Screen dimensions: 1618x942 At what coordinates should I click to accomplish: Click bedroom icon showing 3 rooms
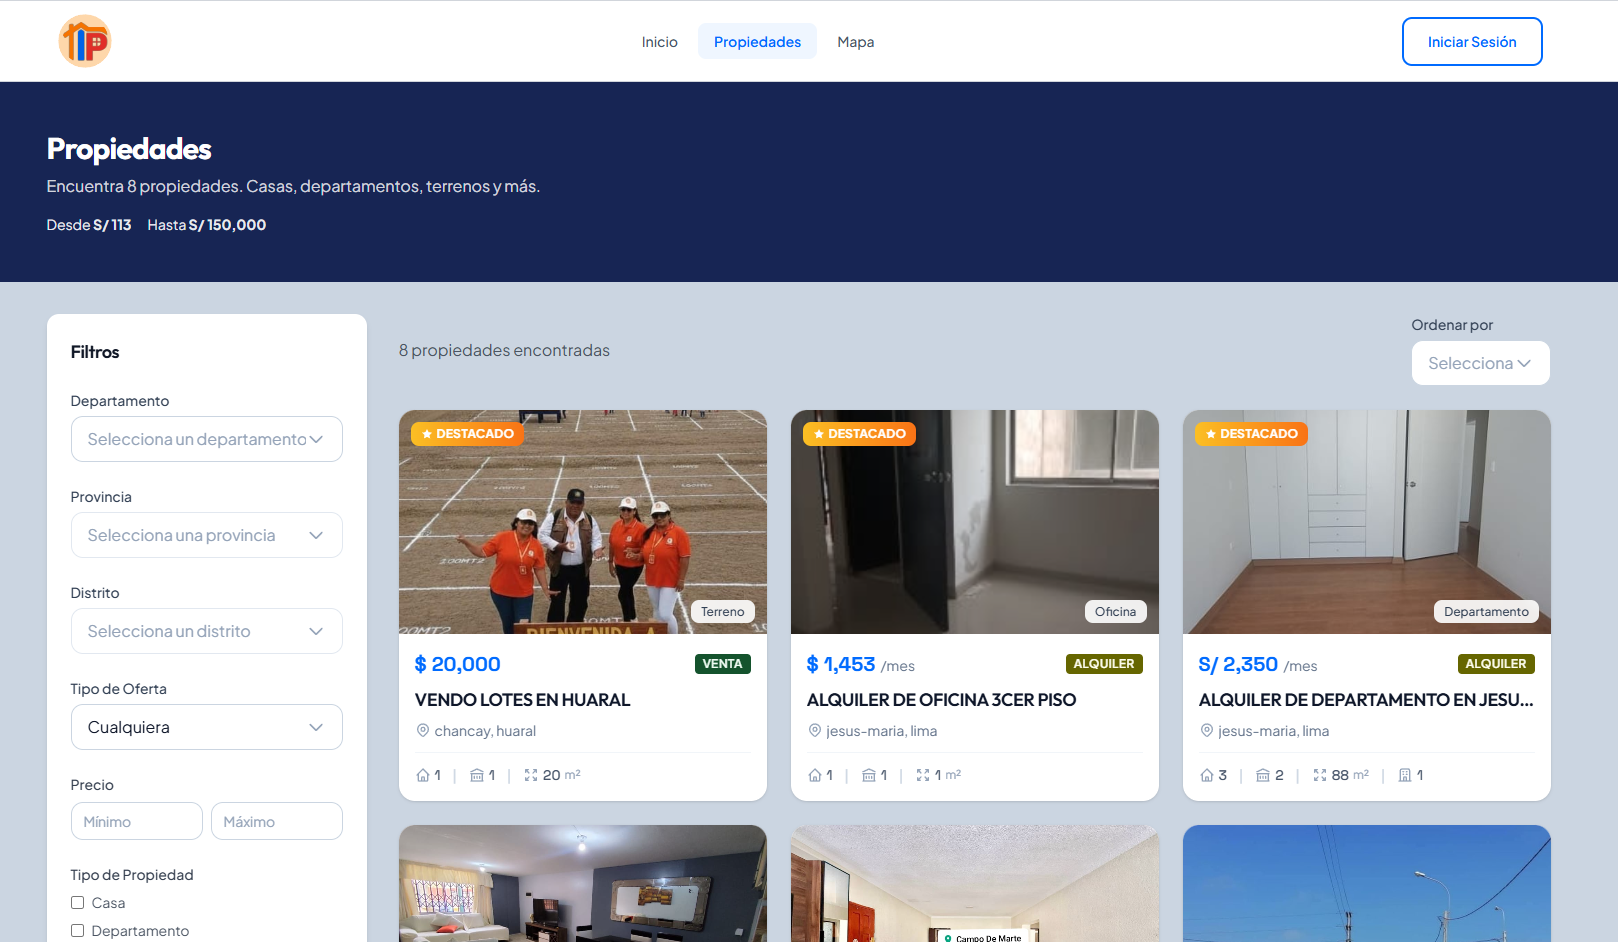[1207, 775]
